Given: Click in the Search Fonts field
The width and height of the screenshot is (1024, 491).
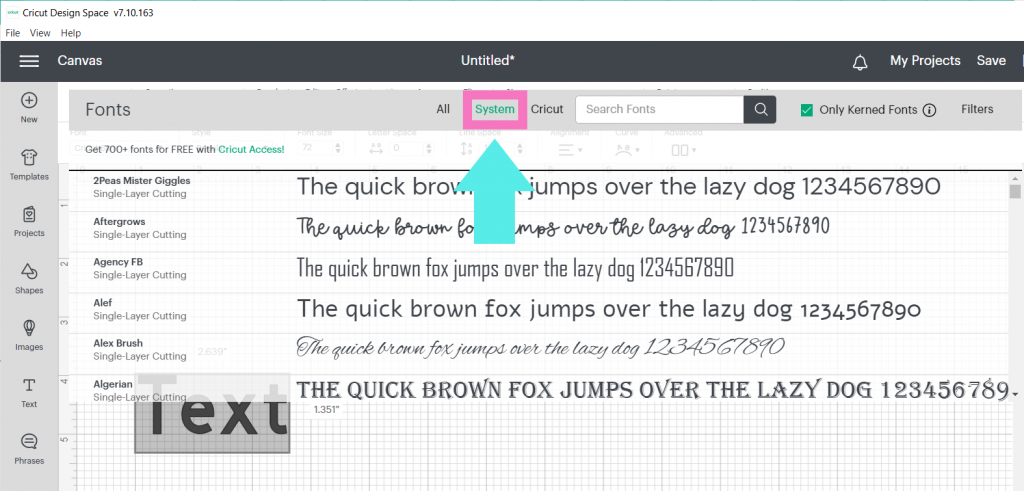Looking at the screenshot, I should point(660,110).
